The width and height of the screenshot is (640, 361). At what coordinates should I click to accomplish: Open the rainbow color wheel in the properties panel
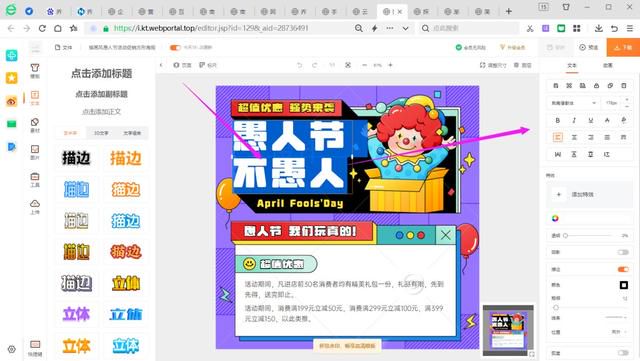[x=555, y=218]
